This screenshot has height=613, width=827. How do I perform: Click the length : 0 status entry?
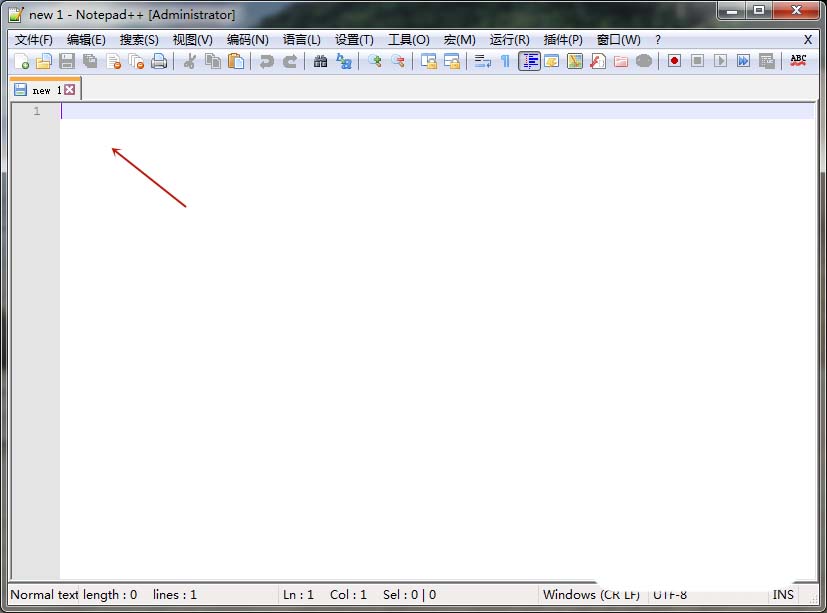coord(110,595)
